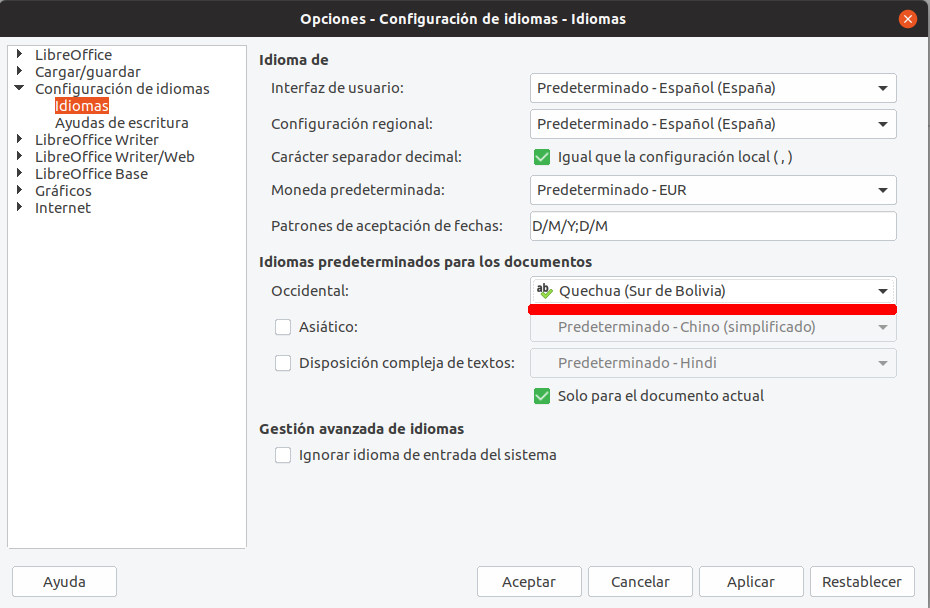Select the LibreOffice Writer/Web category
The image size is (930, 608).
(x=114, y=157)
